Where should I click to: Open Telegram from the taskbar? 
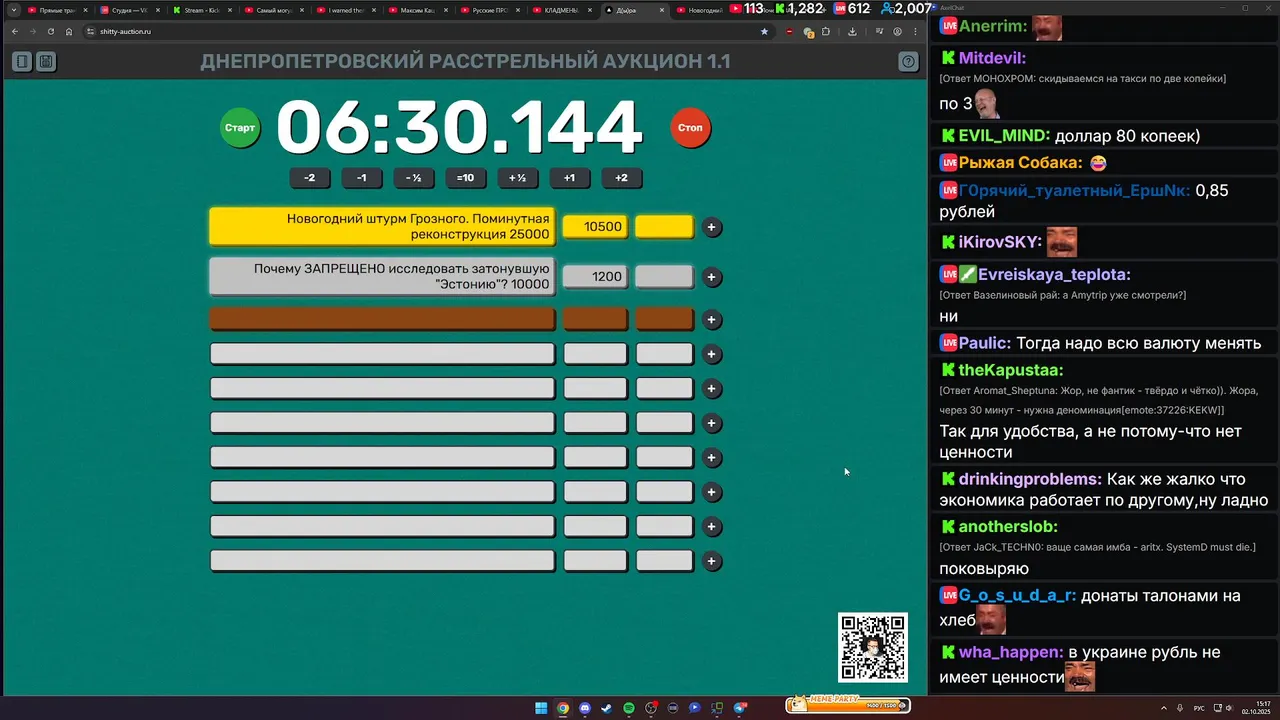(x=740, y=708)
